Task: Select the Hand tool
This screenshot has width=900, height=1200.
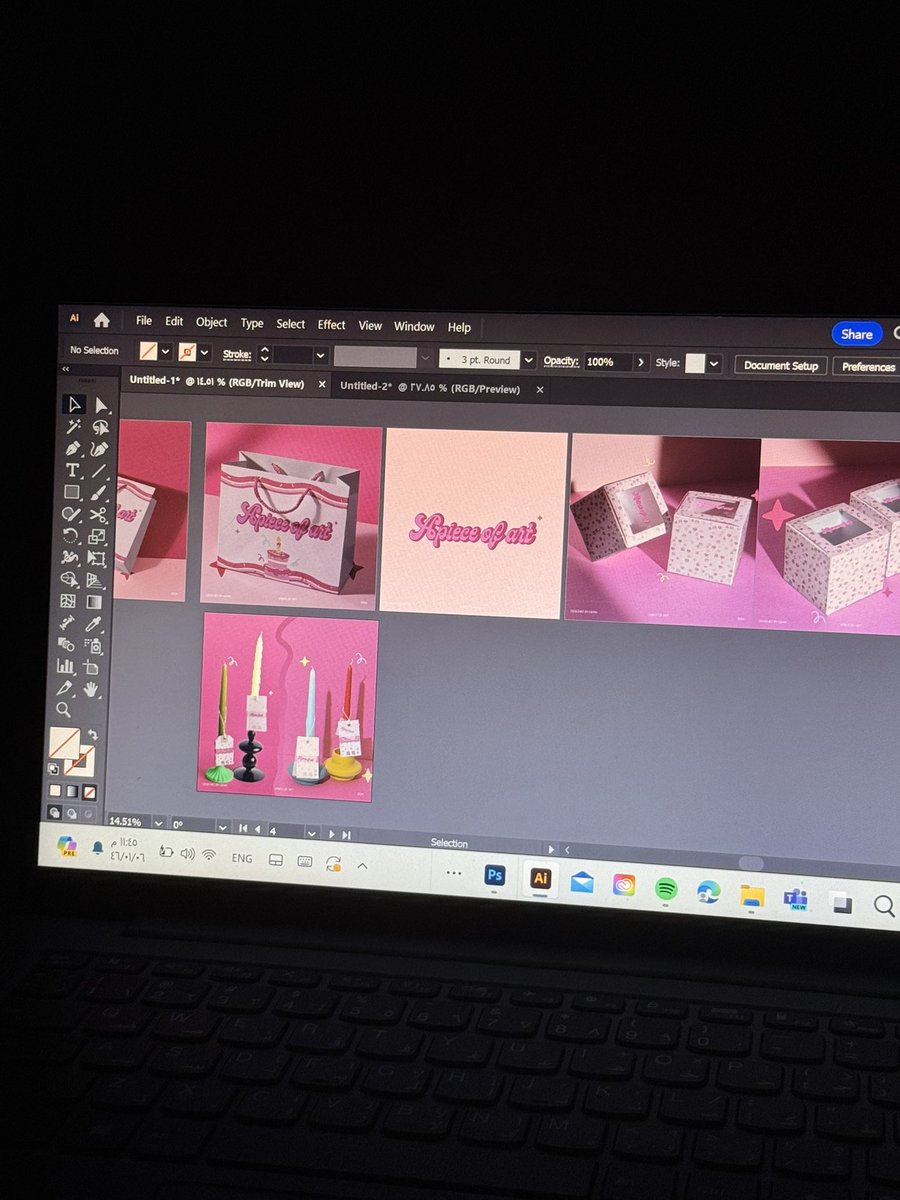Action: pyautogui.click(x=91, y=689)
